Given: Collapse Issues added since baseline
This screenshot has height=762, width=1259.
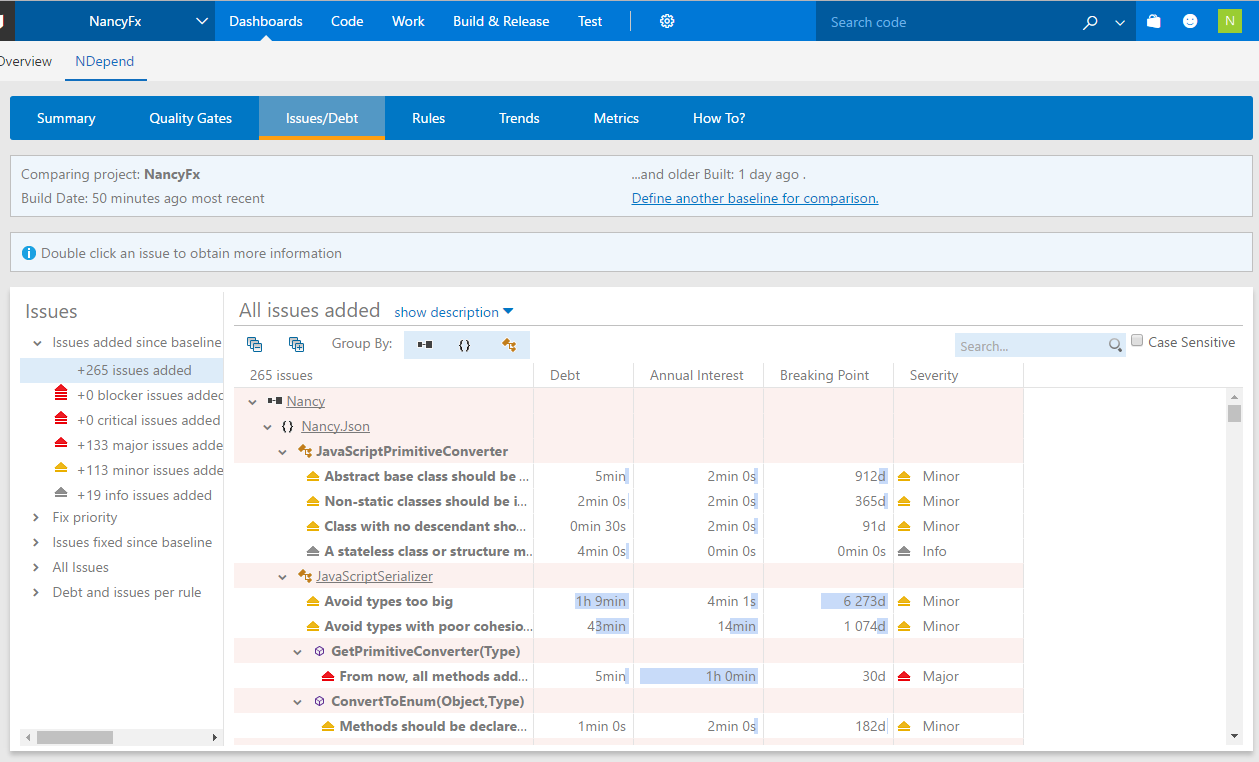Looking at the screenshot, I should pos(38,342).
